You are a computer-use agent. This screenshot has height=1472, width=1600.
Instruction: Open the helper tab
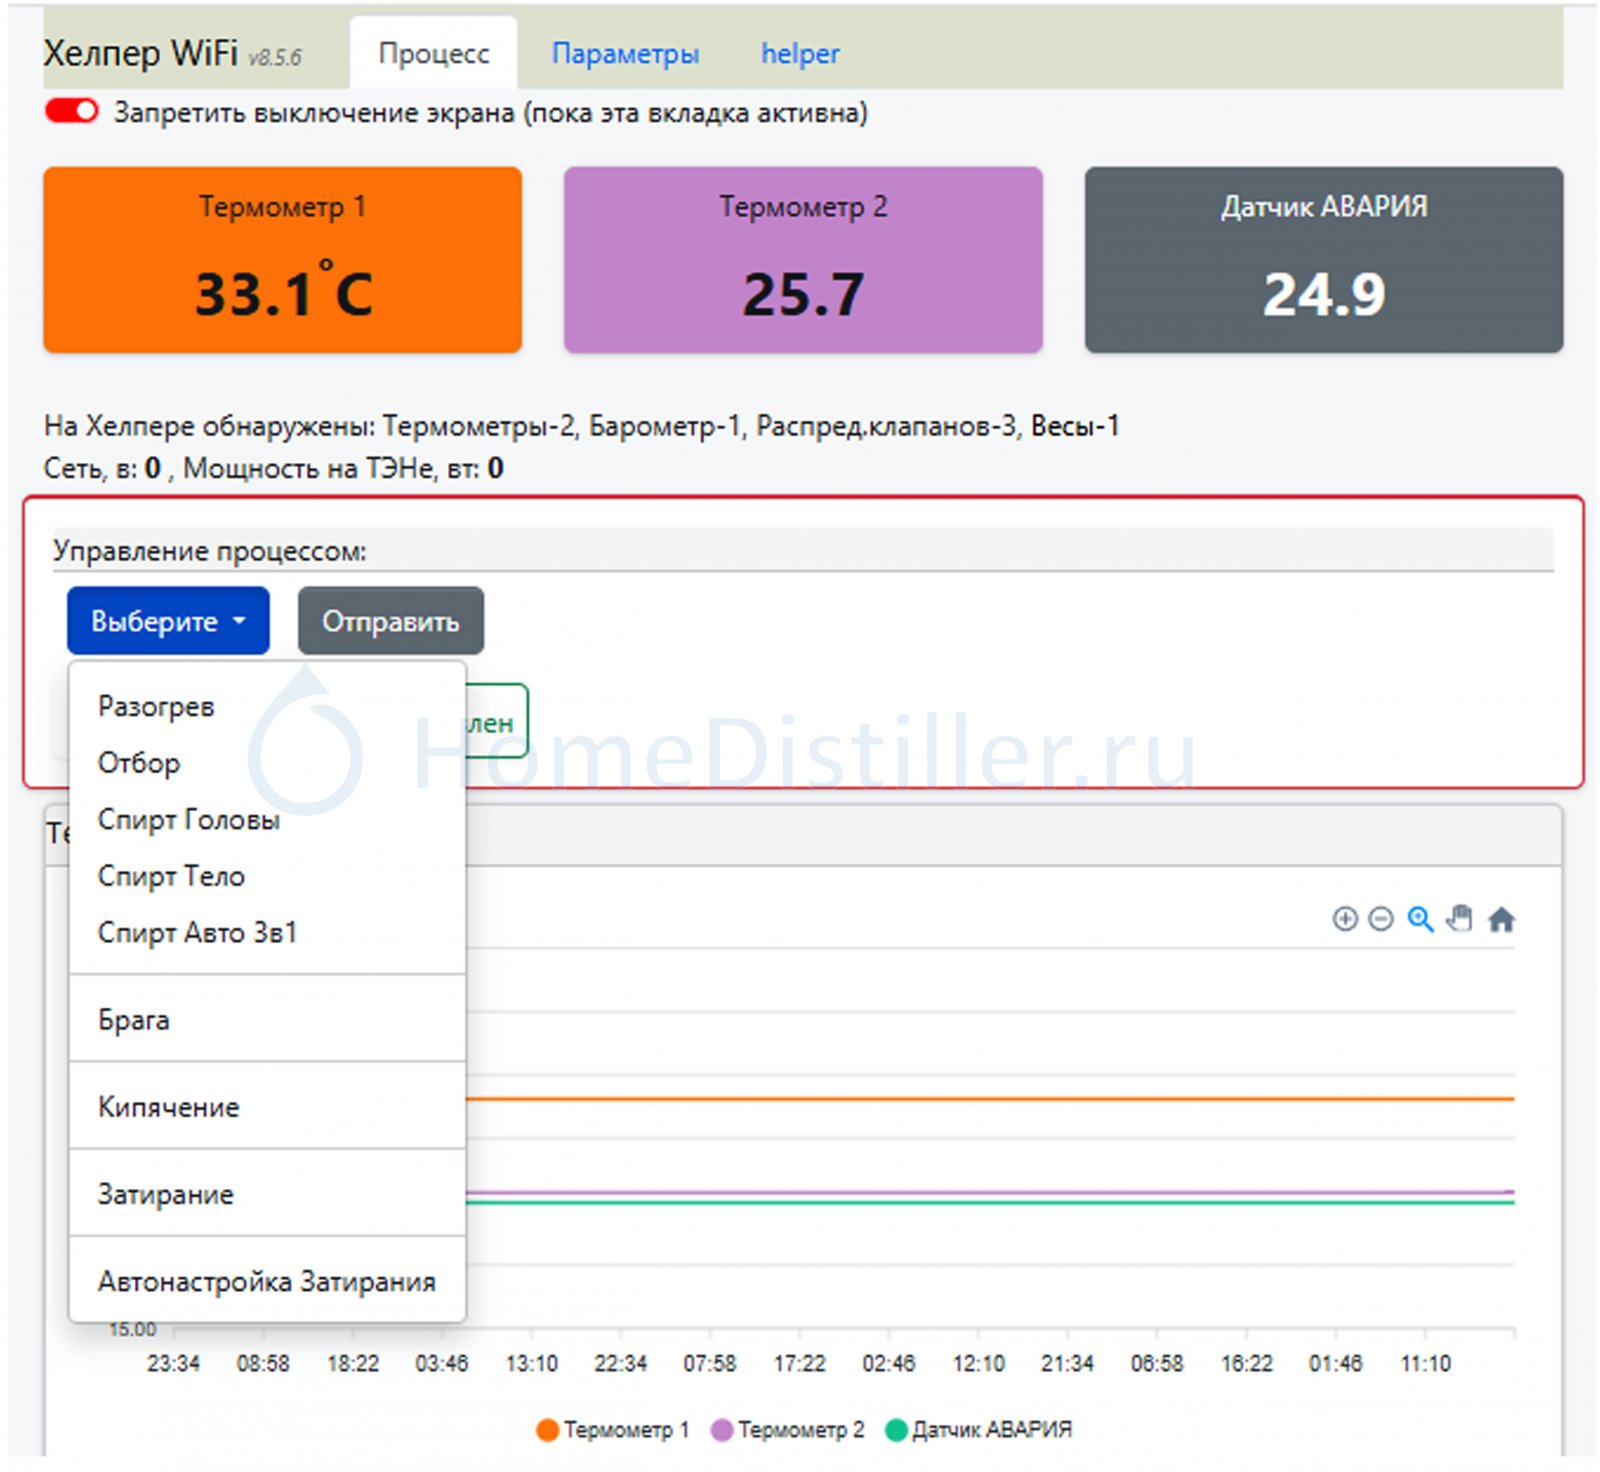[800, 53]
